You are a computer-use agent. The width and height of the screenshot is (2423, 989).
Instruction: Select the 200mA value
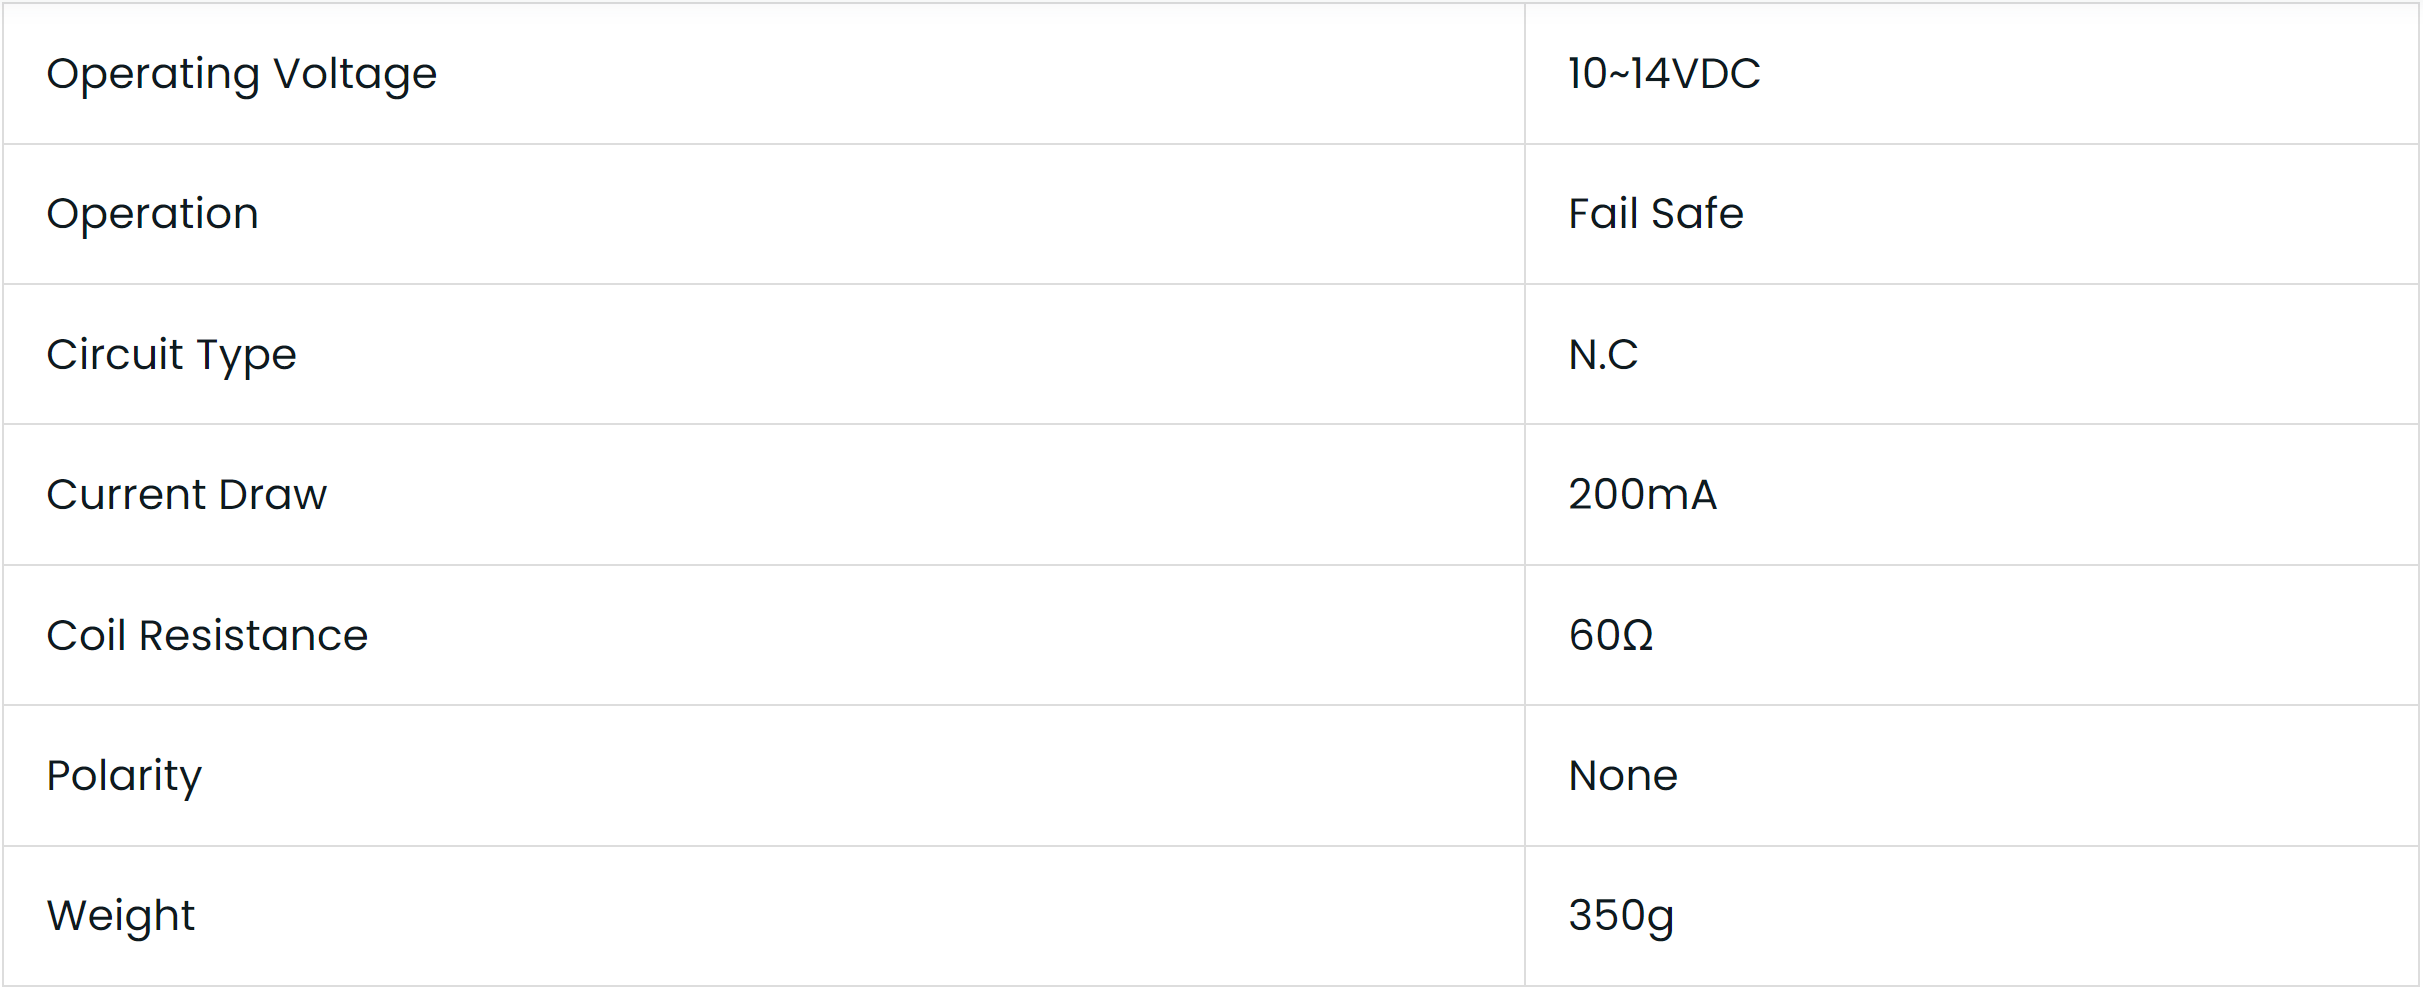(1641, 495)
